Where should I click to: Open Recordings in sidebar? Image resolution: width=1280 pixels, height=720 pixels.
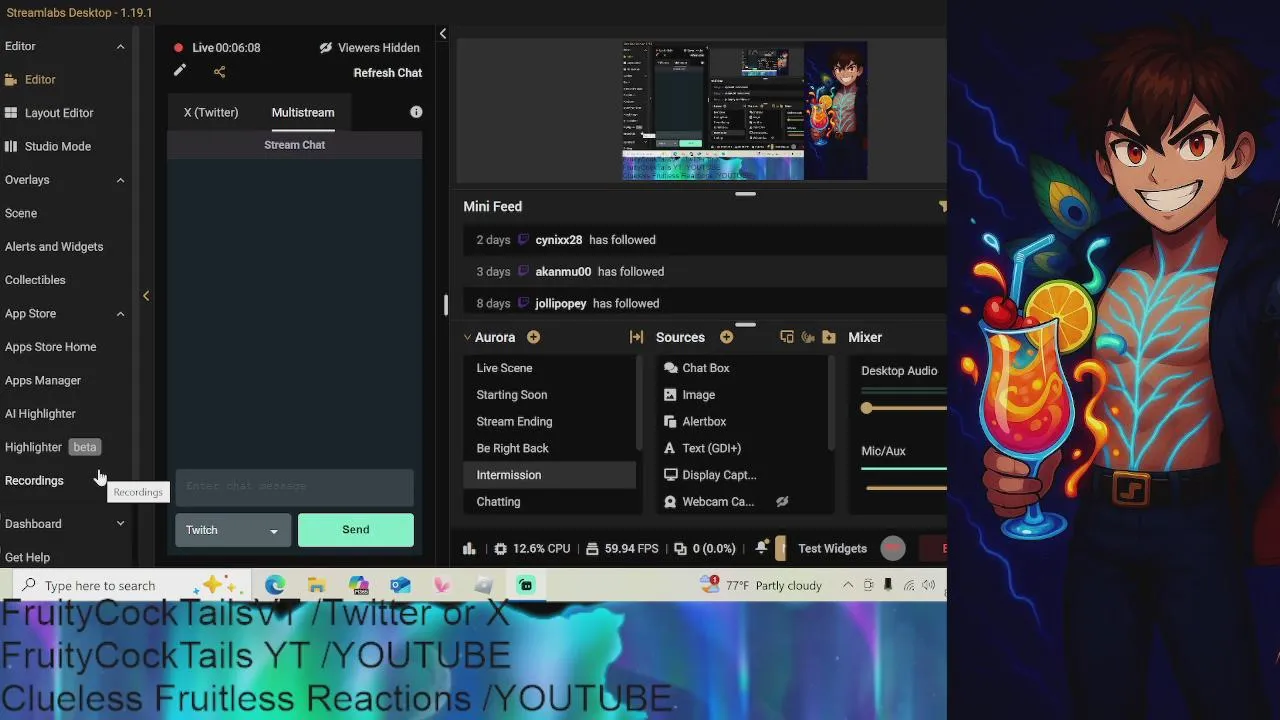34,481
